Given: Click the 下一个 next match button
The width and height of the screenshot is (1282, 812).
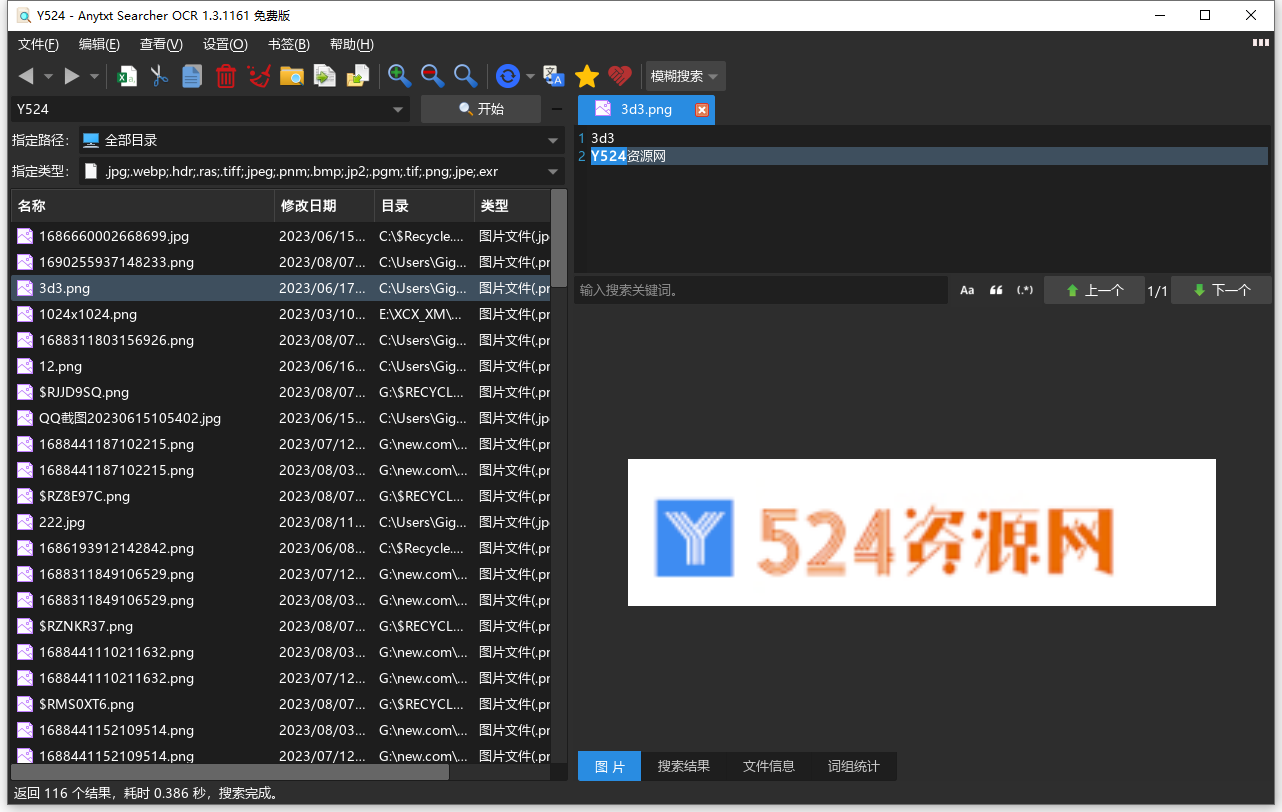Looking at the screenshot, I should tap(1221, 290).
